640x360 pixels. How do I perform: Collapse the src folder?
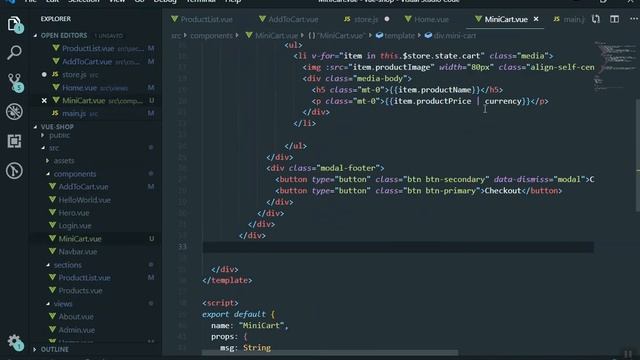click(x=54, y=148)
